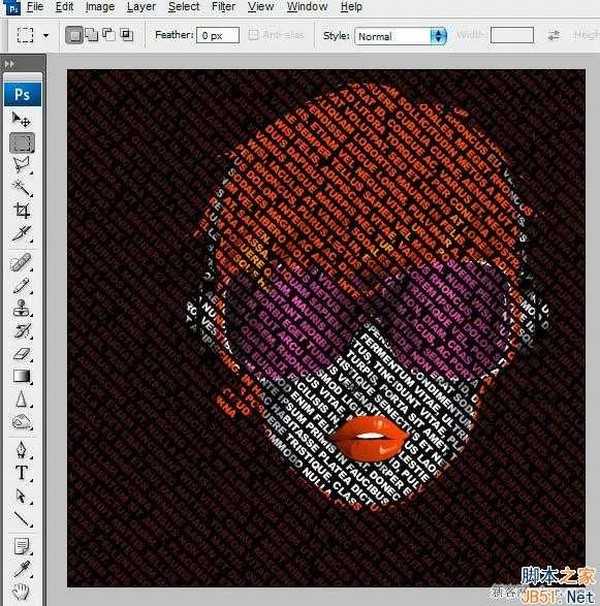
Task: Select the Crop tool
Action: coord(21,211)
